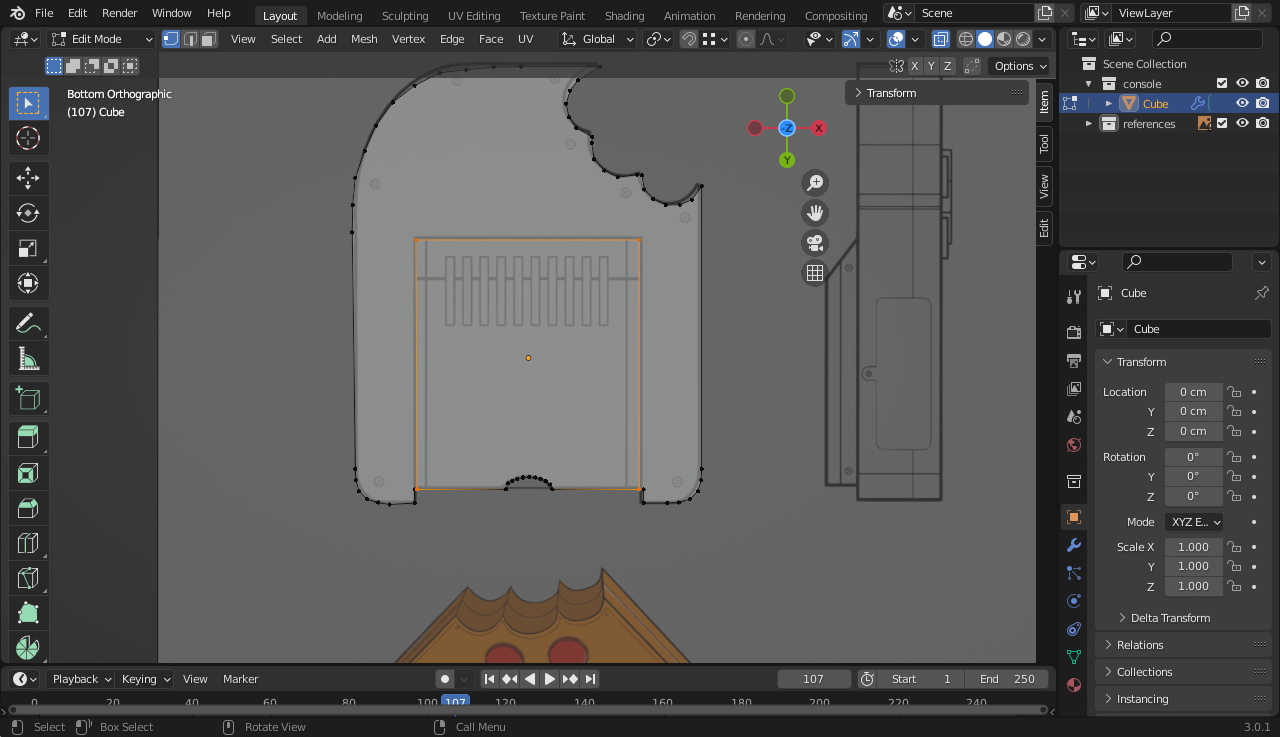This screenshot has height=737, width=1280.
Task: Toggle camera view icon in viewport
Action: click(815, 243)
